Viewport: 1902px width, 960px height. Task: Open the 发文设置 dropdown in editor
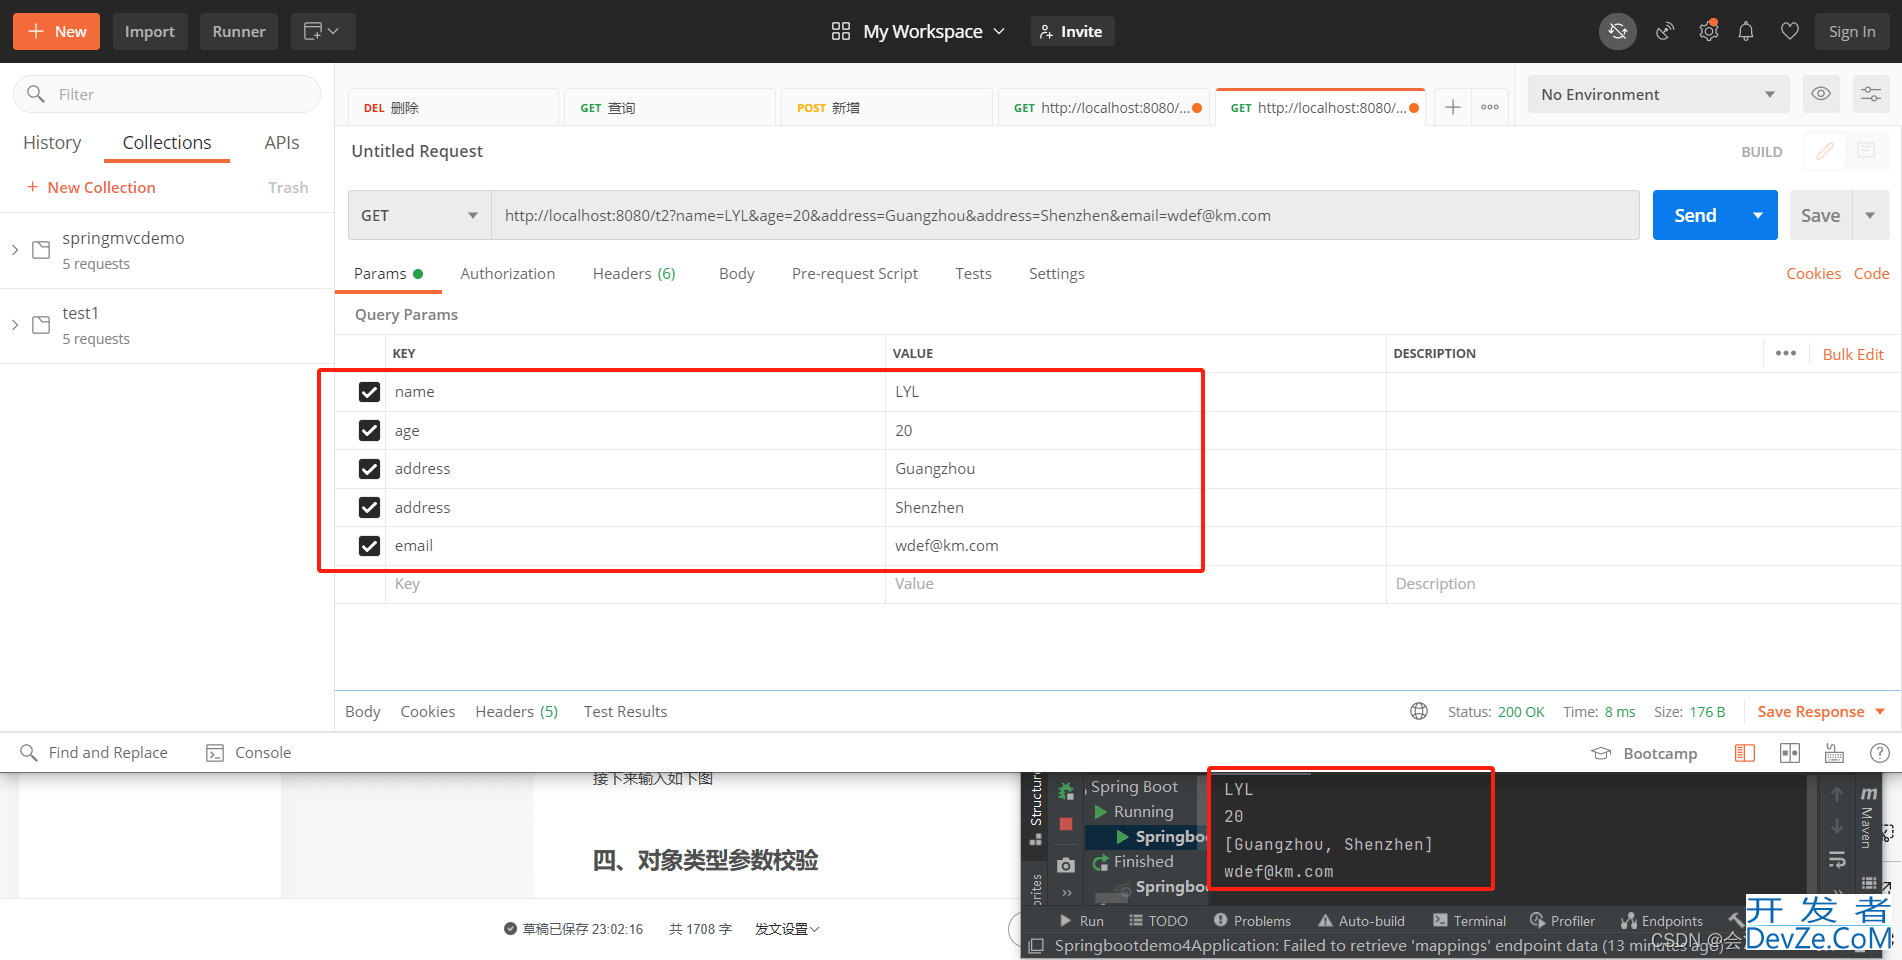point(787,929)
